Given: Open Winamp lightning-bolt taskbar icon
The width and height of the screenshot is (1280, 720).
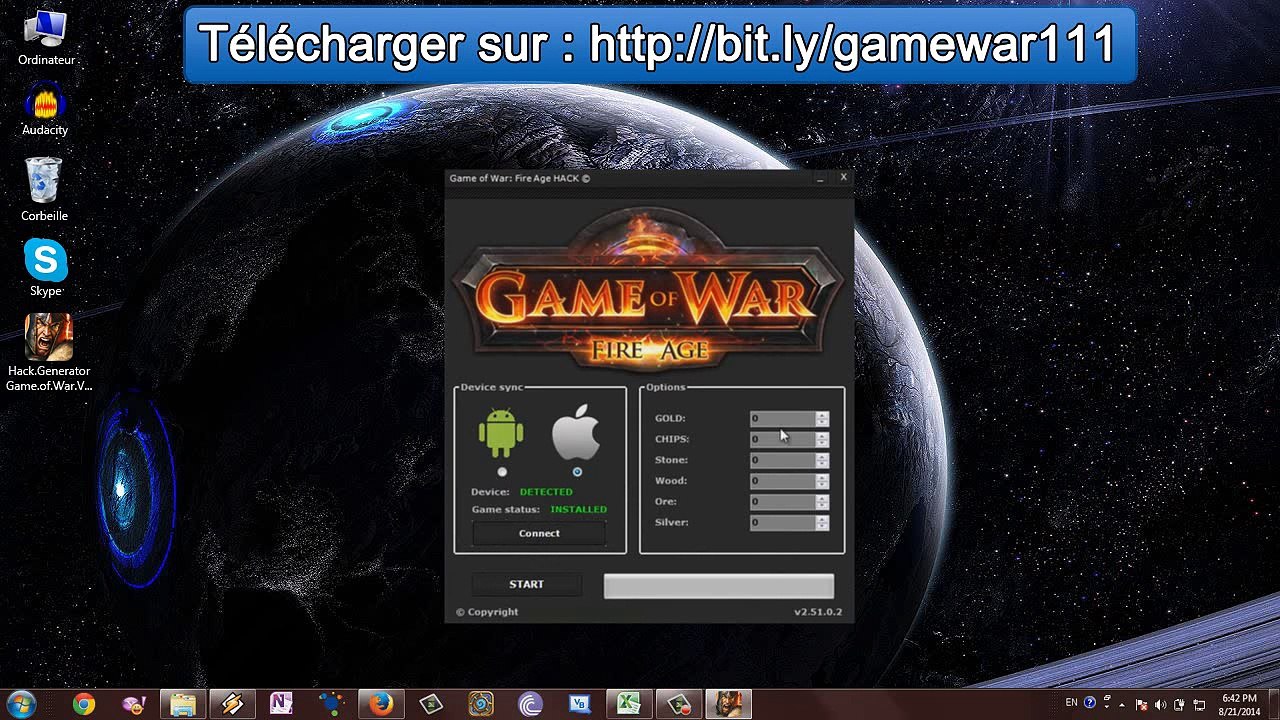Looking at the screenshot, I should tap(232, 704).
